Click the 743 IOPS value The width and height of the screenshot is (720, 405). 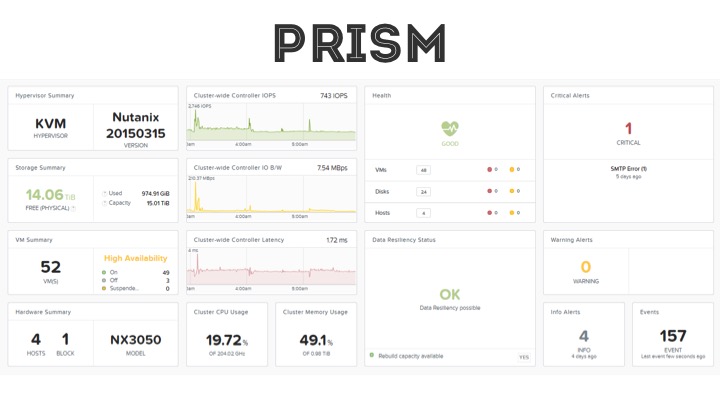point(334,96)
